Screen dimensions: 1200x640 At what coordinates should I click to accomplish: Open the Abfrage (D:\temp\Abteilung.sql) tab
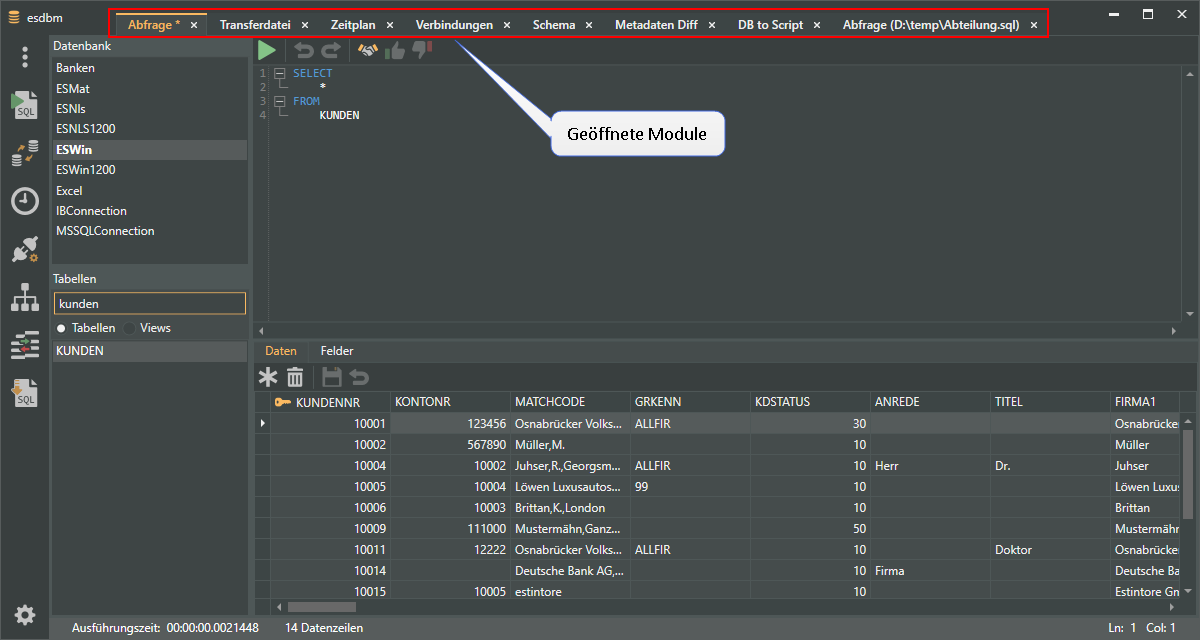point(931,25)
